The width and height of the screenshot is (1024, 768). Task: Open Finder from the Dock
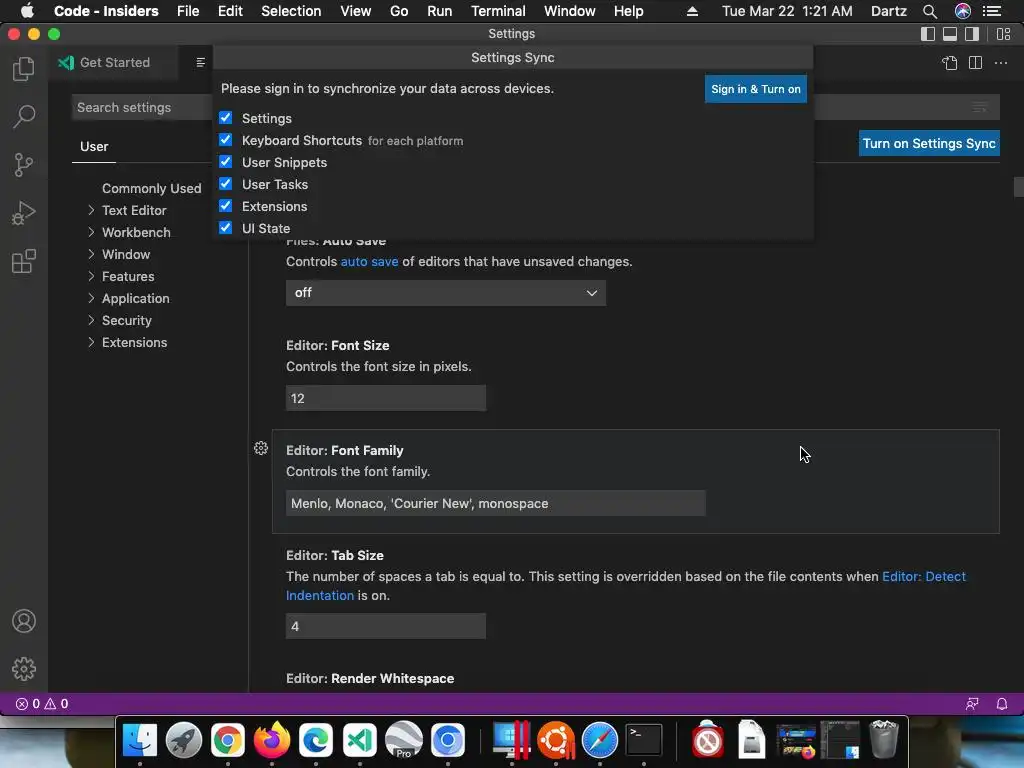[x=140, y=740]
